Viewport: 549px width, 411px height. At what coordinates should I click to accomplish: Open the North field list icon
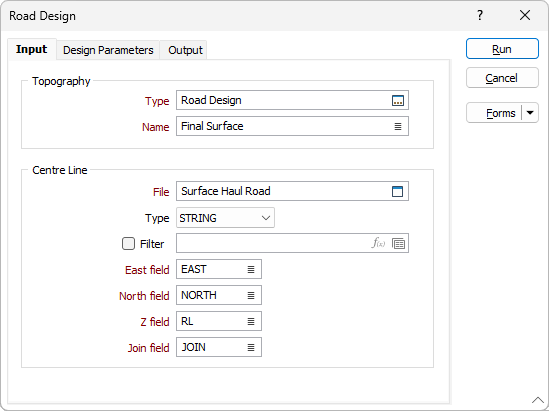[251, 295]
